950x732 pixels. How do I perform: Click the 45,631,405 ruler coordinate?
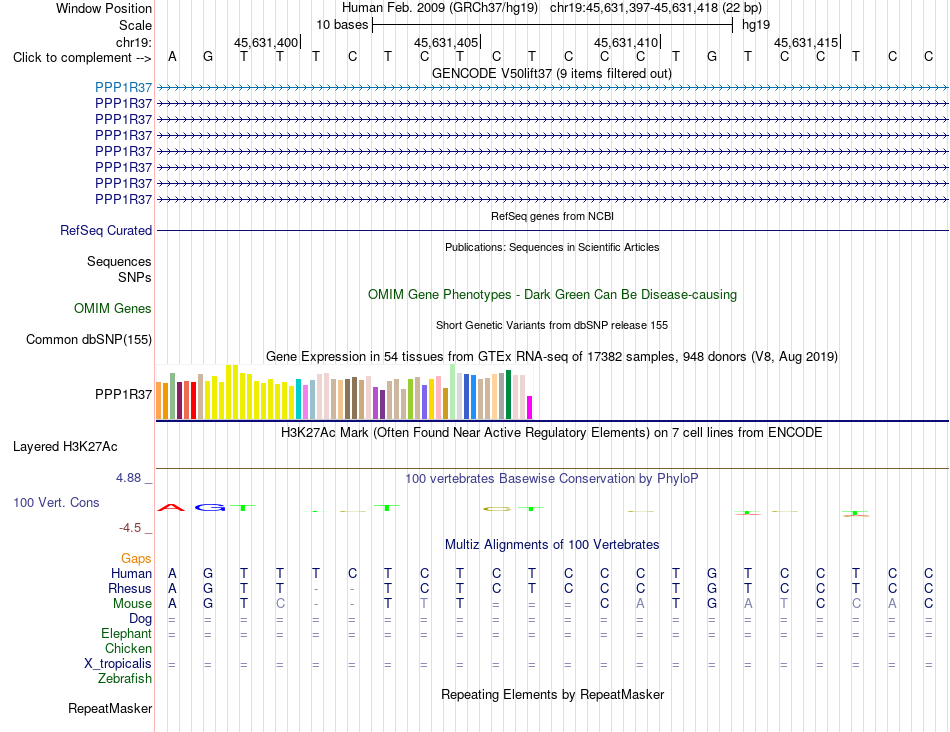tap(446, 42)
